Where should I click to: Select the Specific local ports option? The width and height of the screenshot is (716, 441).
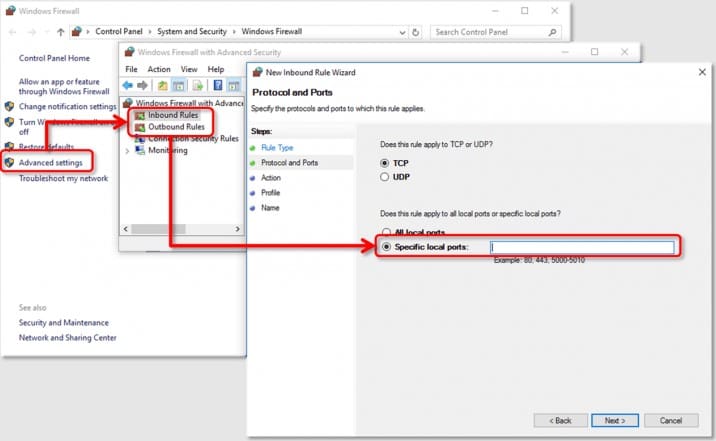point(386,247)
